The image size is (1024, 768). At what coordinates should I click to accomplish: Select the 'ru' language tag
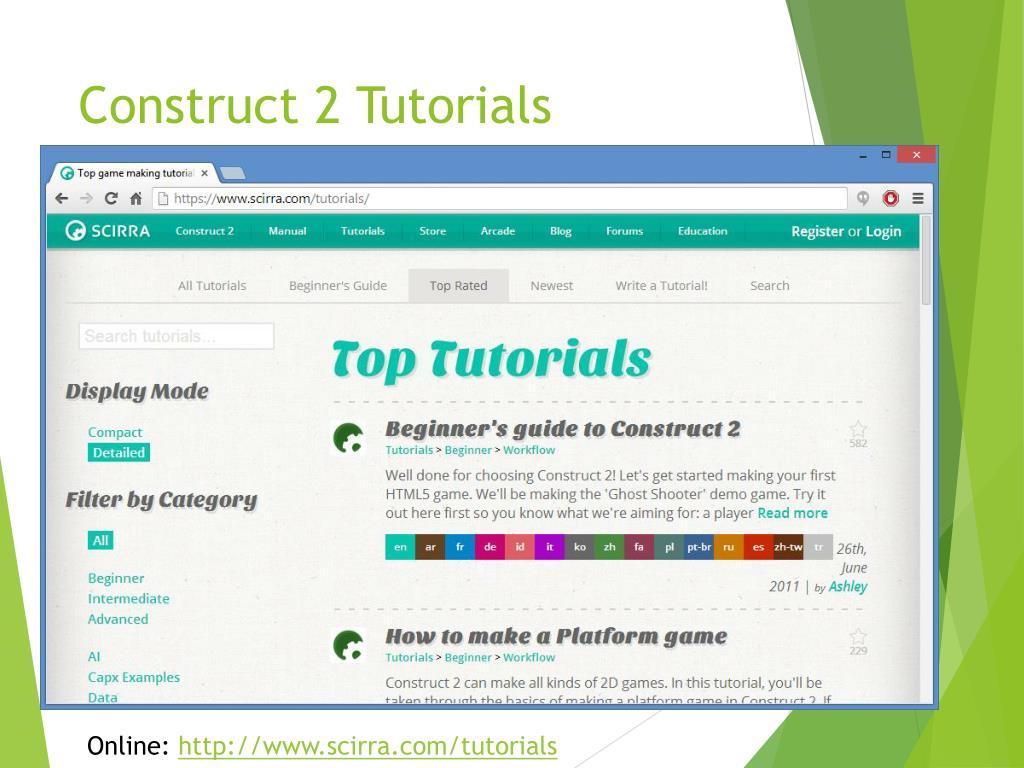729,547
